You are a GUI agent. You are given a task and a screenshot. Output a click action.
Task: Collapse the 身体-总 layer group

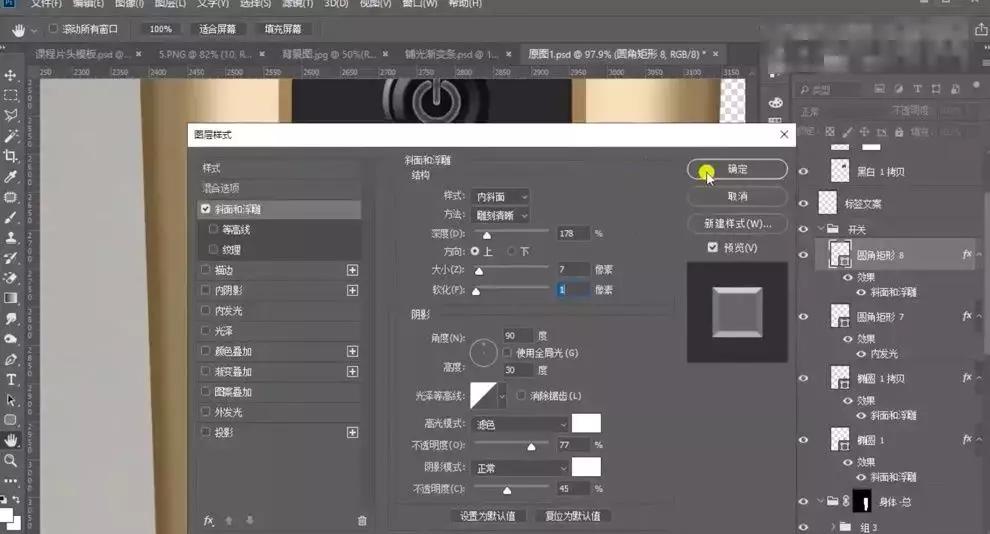coord(821,502)
